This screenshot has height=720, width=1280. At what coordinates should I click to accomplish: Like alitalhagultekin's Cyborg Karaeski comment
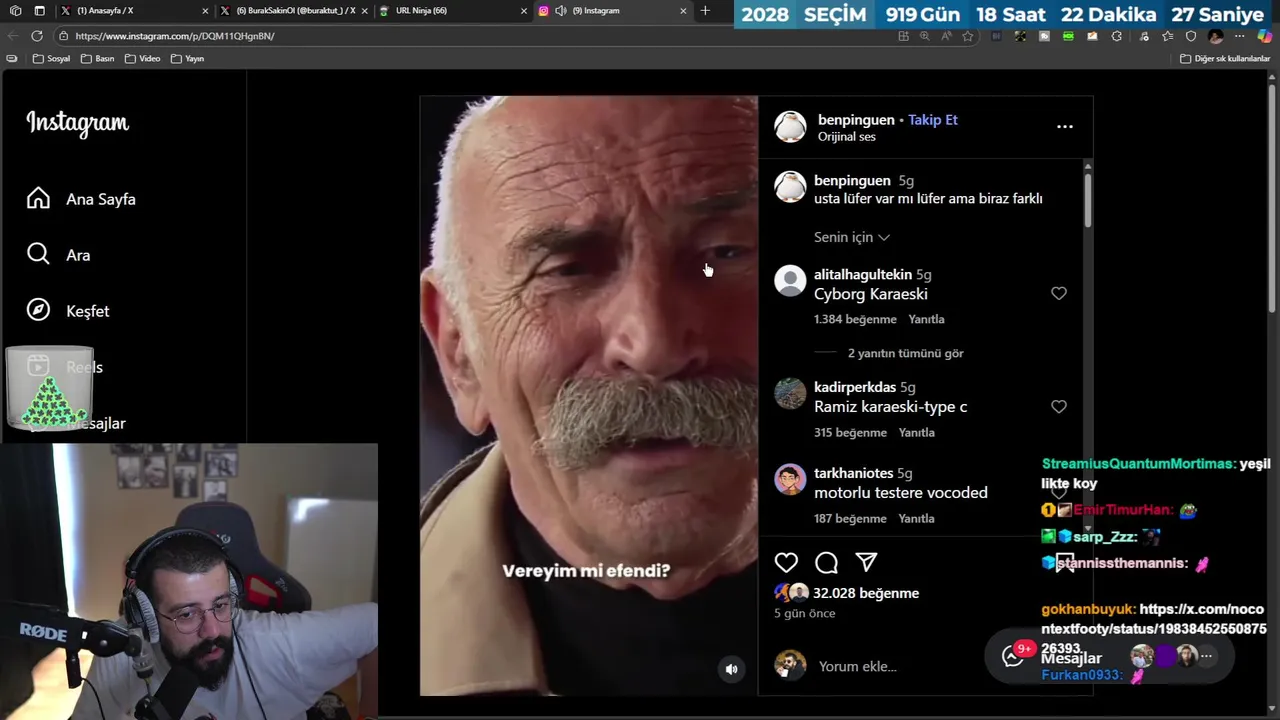point(1059,293)
